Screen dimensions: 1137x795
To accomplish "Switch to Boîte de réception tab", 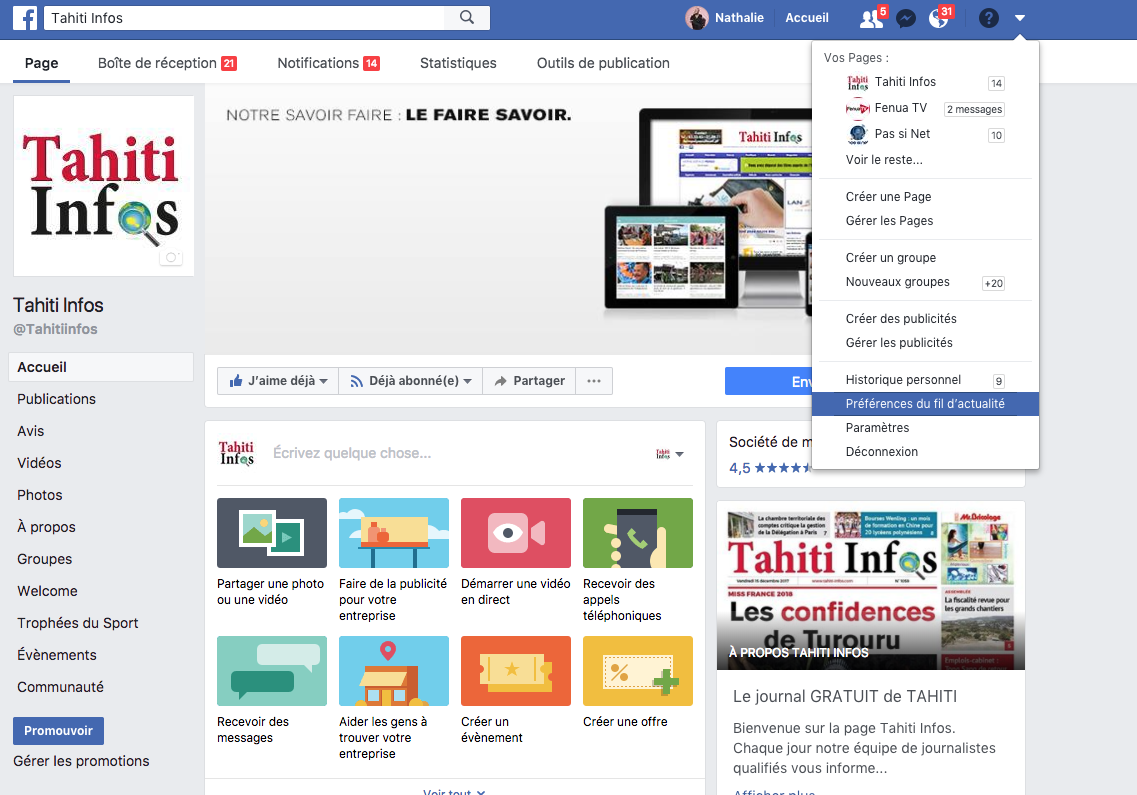I will (x=167, y=63).
